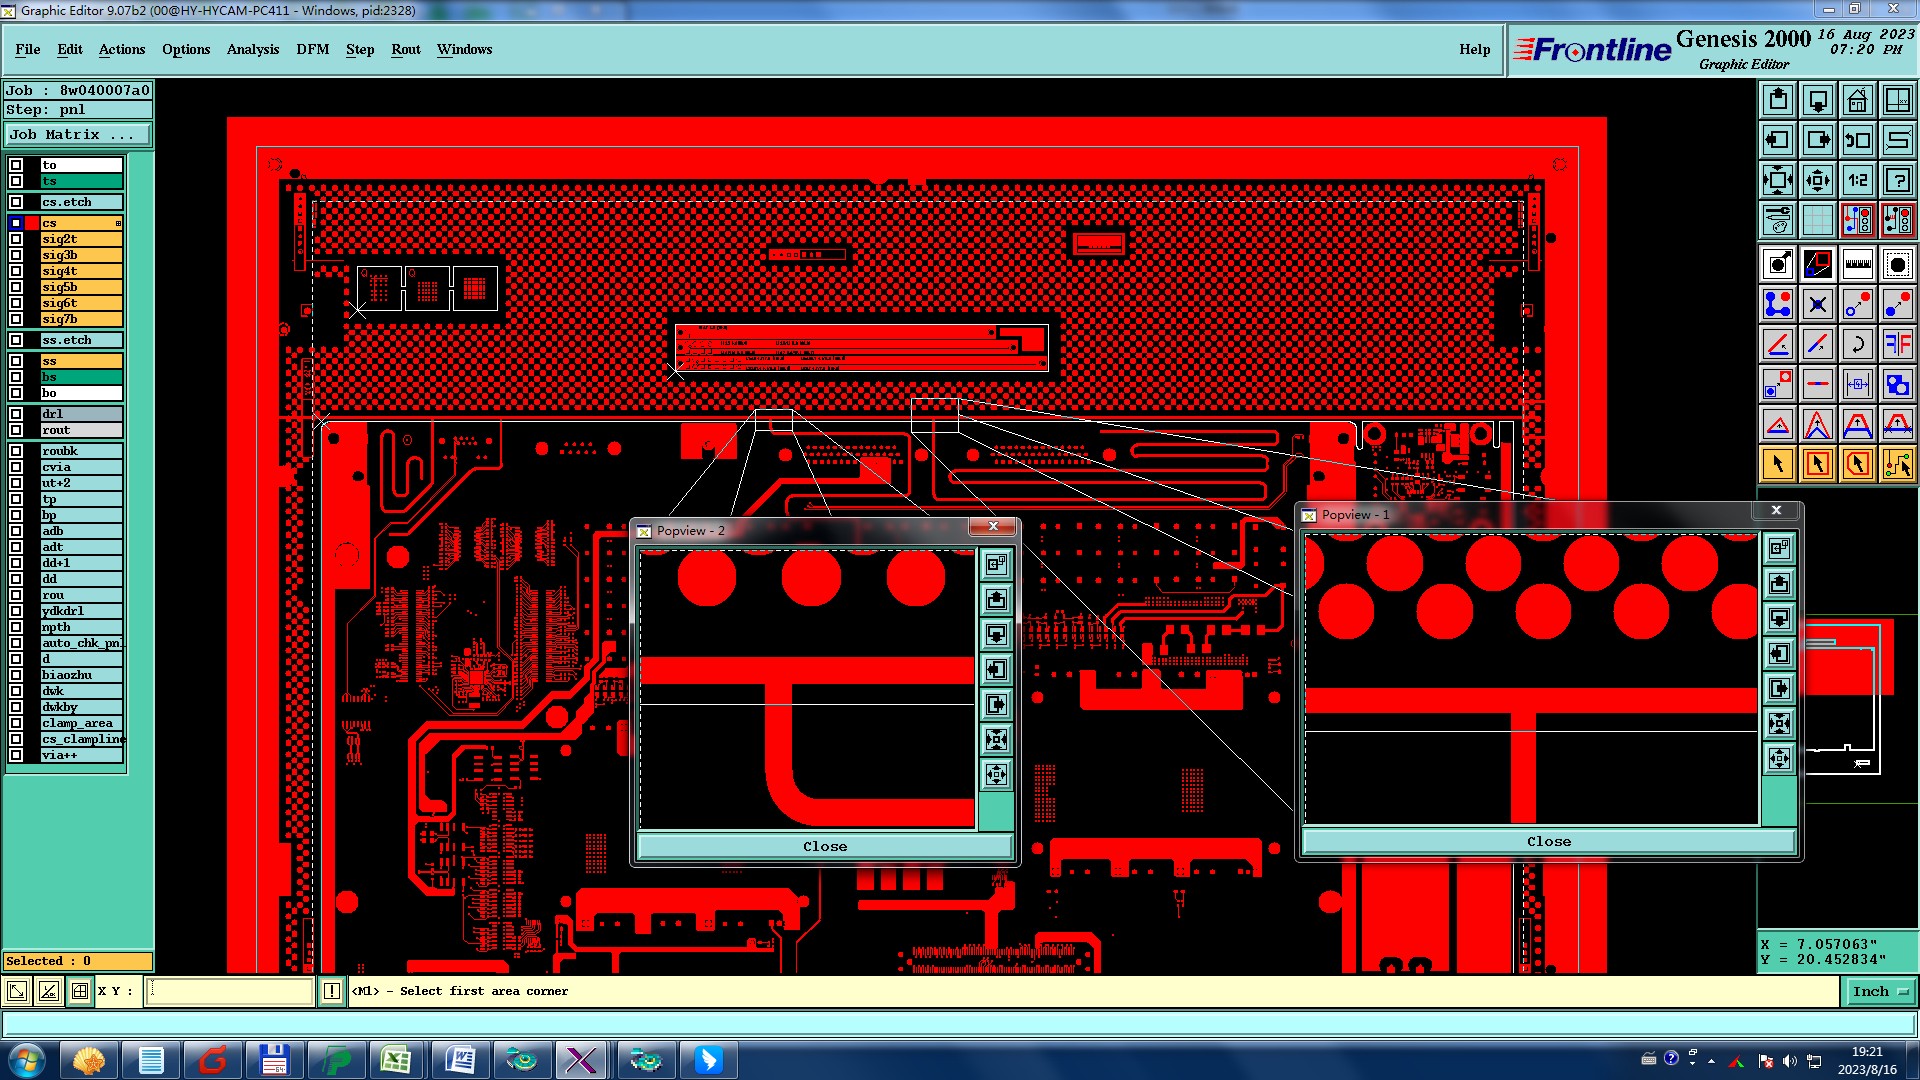Open the Job Matrix selector
The width and height of the screenshot is (1920, 1080).
(x=78, y=134)
